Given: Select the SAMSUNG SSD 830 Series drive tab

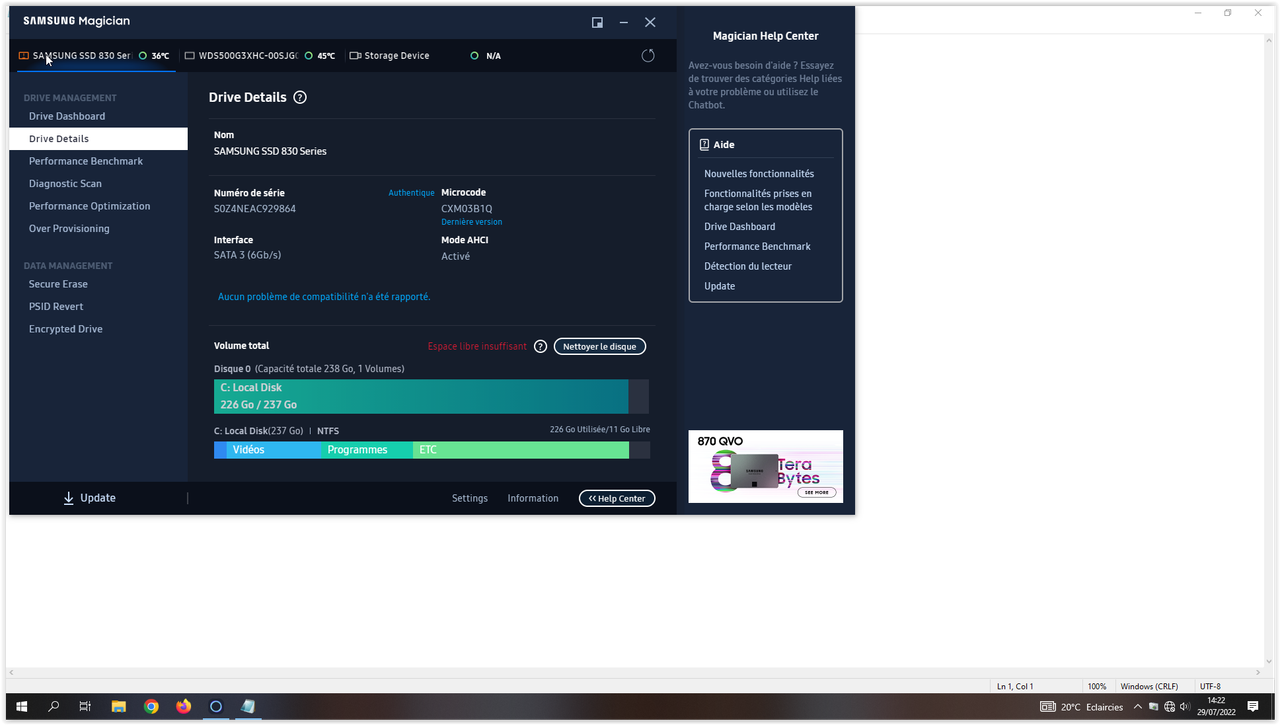Looking at the screenshot, I should point(95,56).
